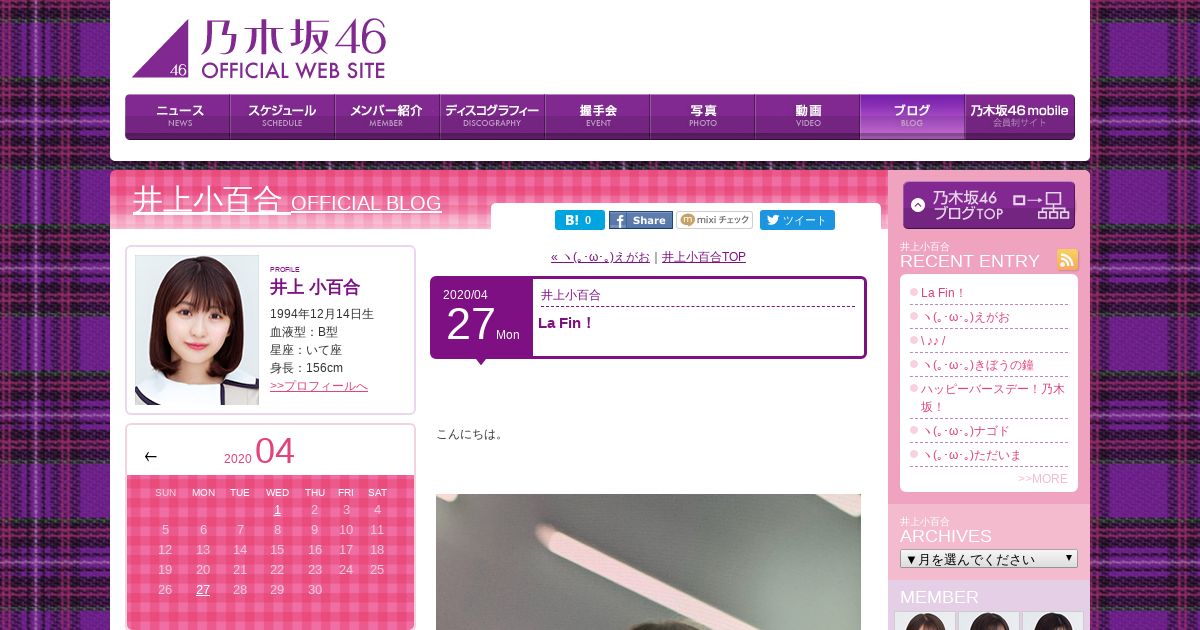The image size is (1200, 630).
Task: Open the ブログ BLOG menu
Action: coord(912,116)
